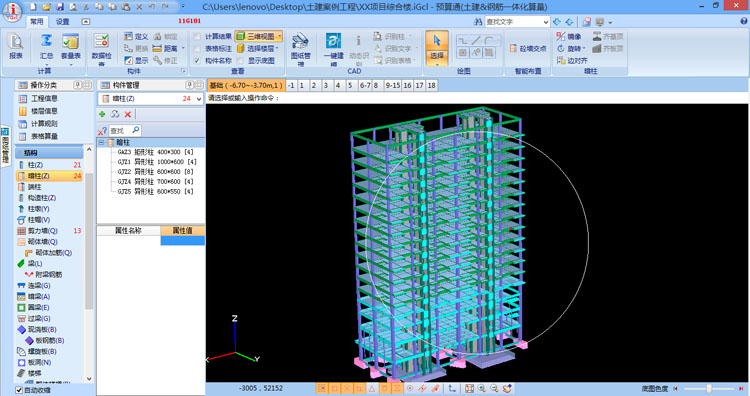Toggle the 自动收缩 checkbox
The width and height of the screenshot is (750, 396).
(19, 390)
